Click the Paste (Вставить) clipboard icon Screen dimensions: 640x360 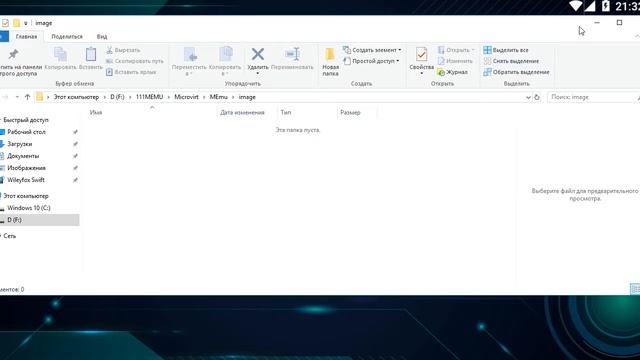(91, 55)
